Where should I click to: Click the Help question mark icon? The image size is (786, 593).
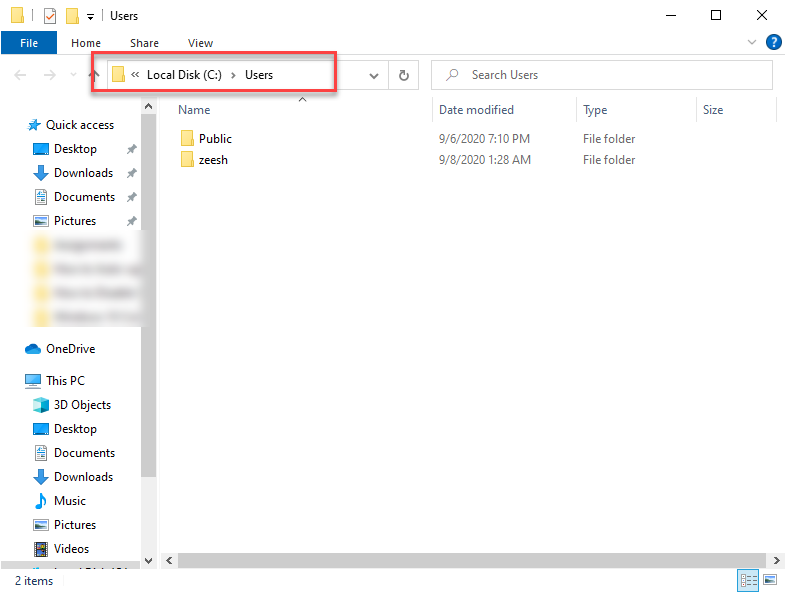click(773, 42)
